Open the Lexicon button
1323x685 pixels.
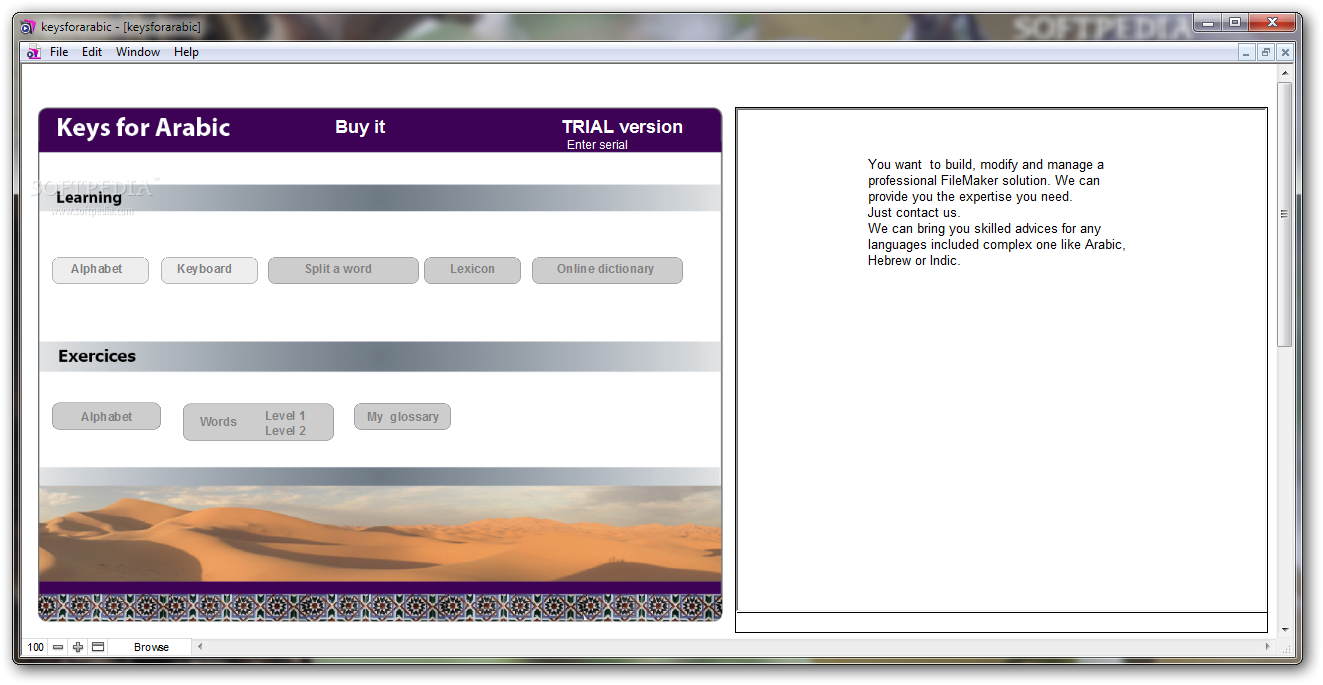472,270
